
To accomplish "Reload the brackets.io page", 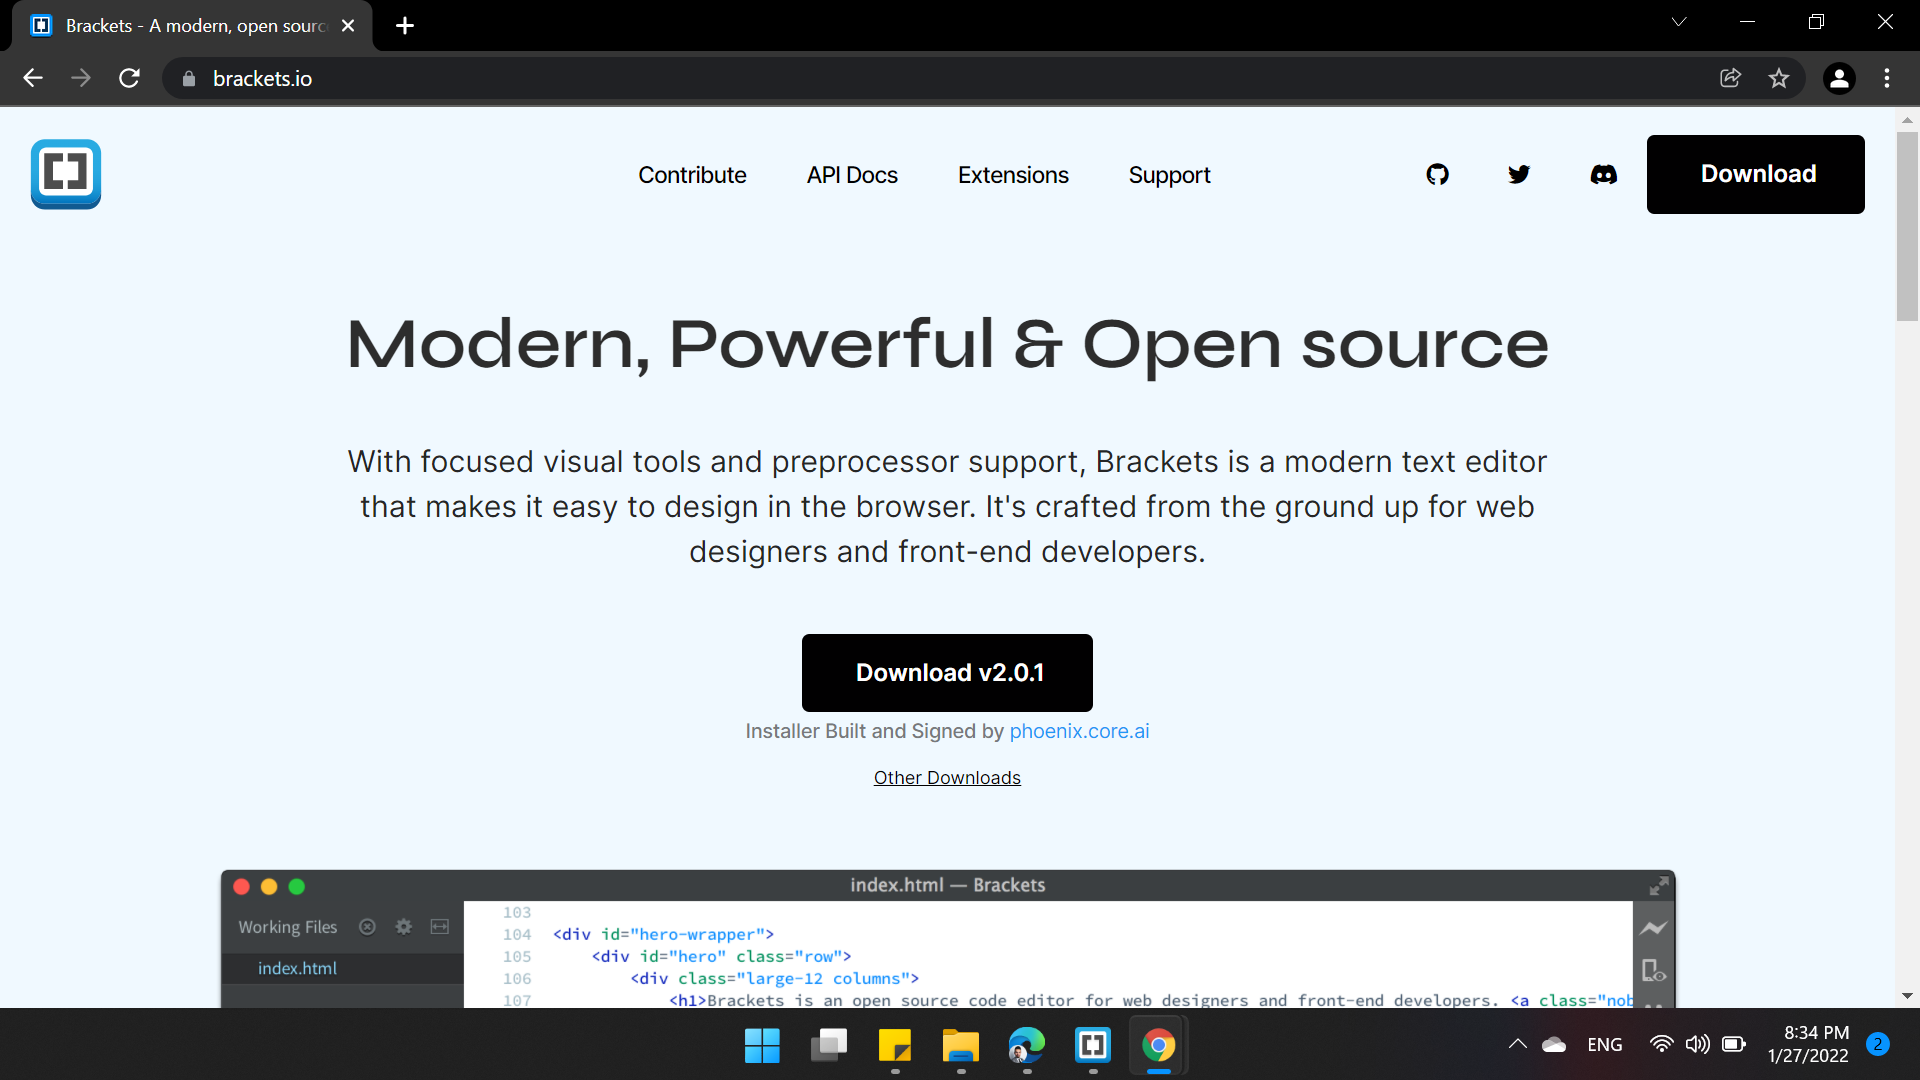I will tap(129, 78).
